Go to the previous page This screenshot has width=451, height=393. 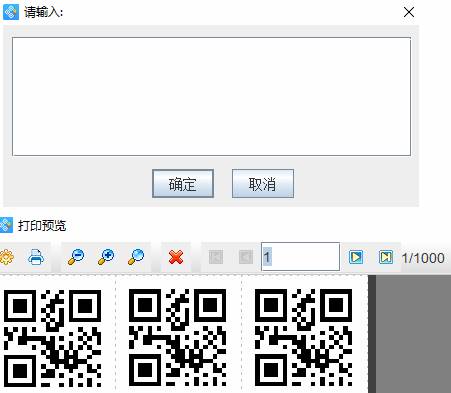[246, 257]
